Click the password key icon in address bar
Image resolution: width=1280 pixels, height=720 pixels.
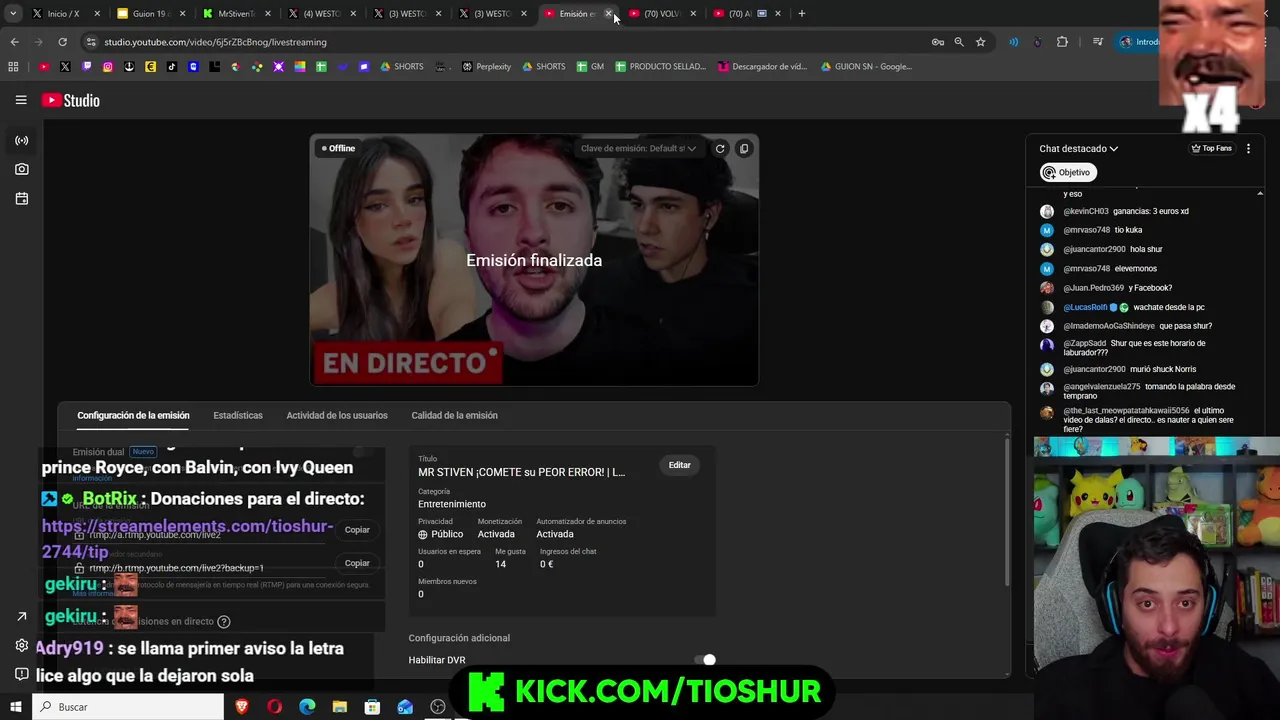(x=938, y=42)
